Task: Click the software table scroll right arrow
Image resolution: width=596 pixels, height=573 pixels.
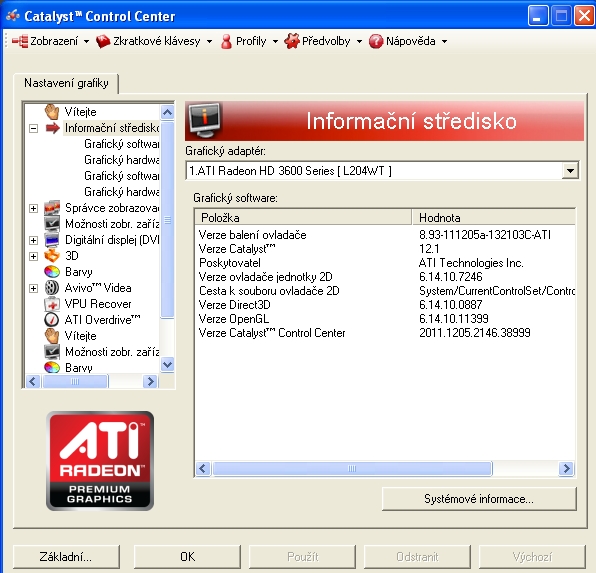Action: [566, 468]
